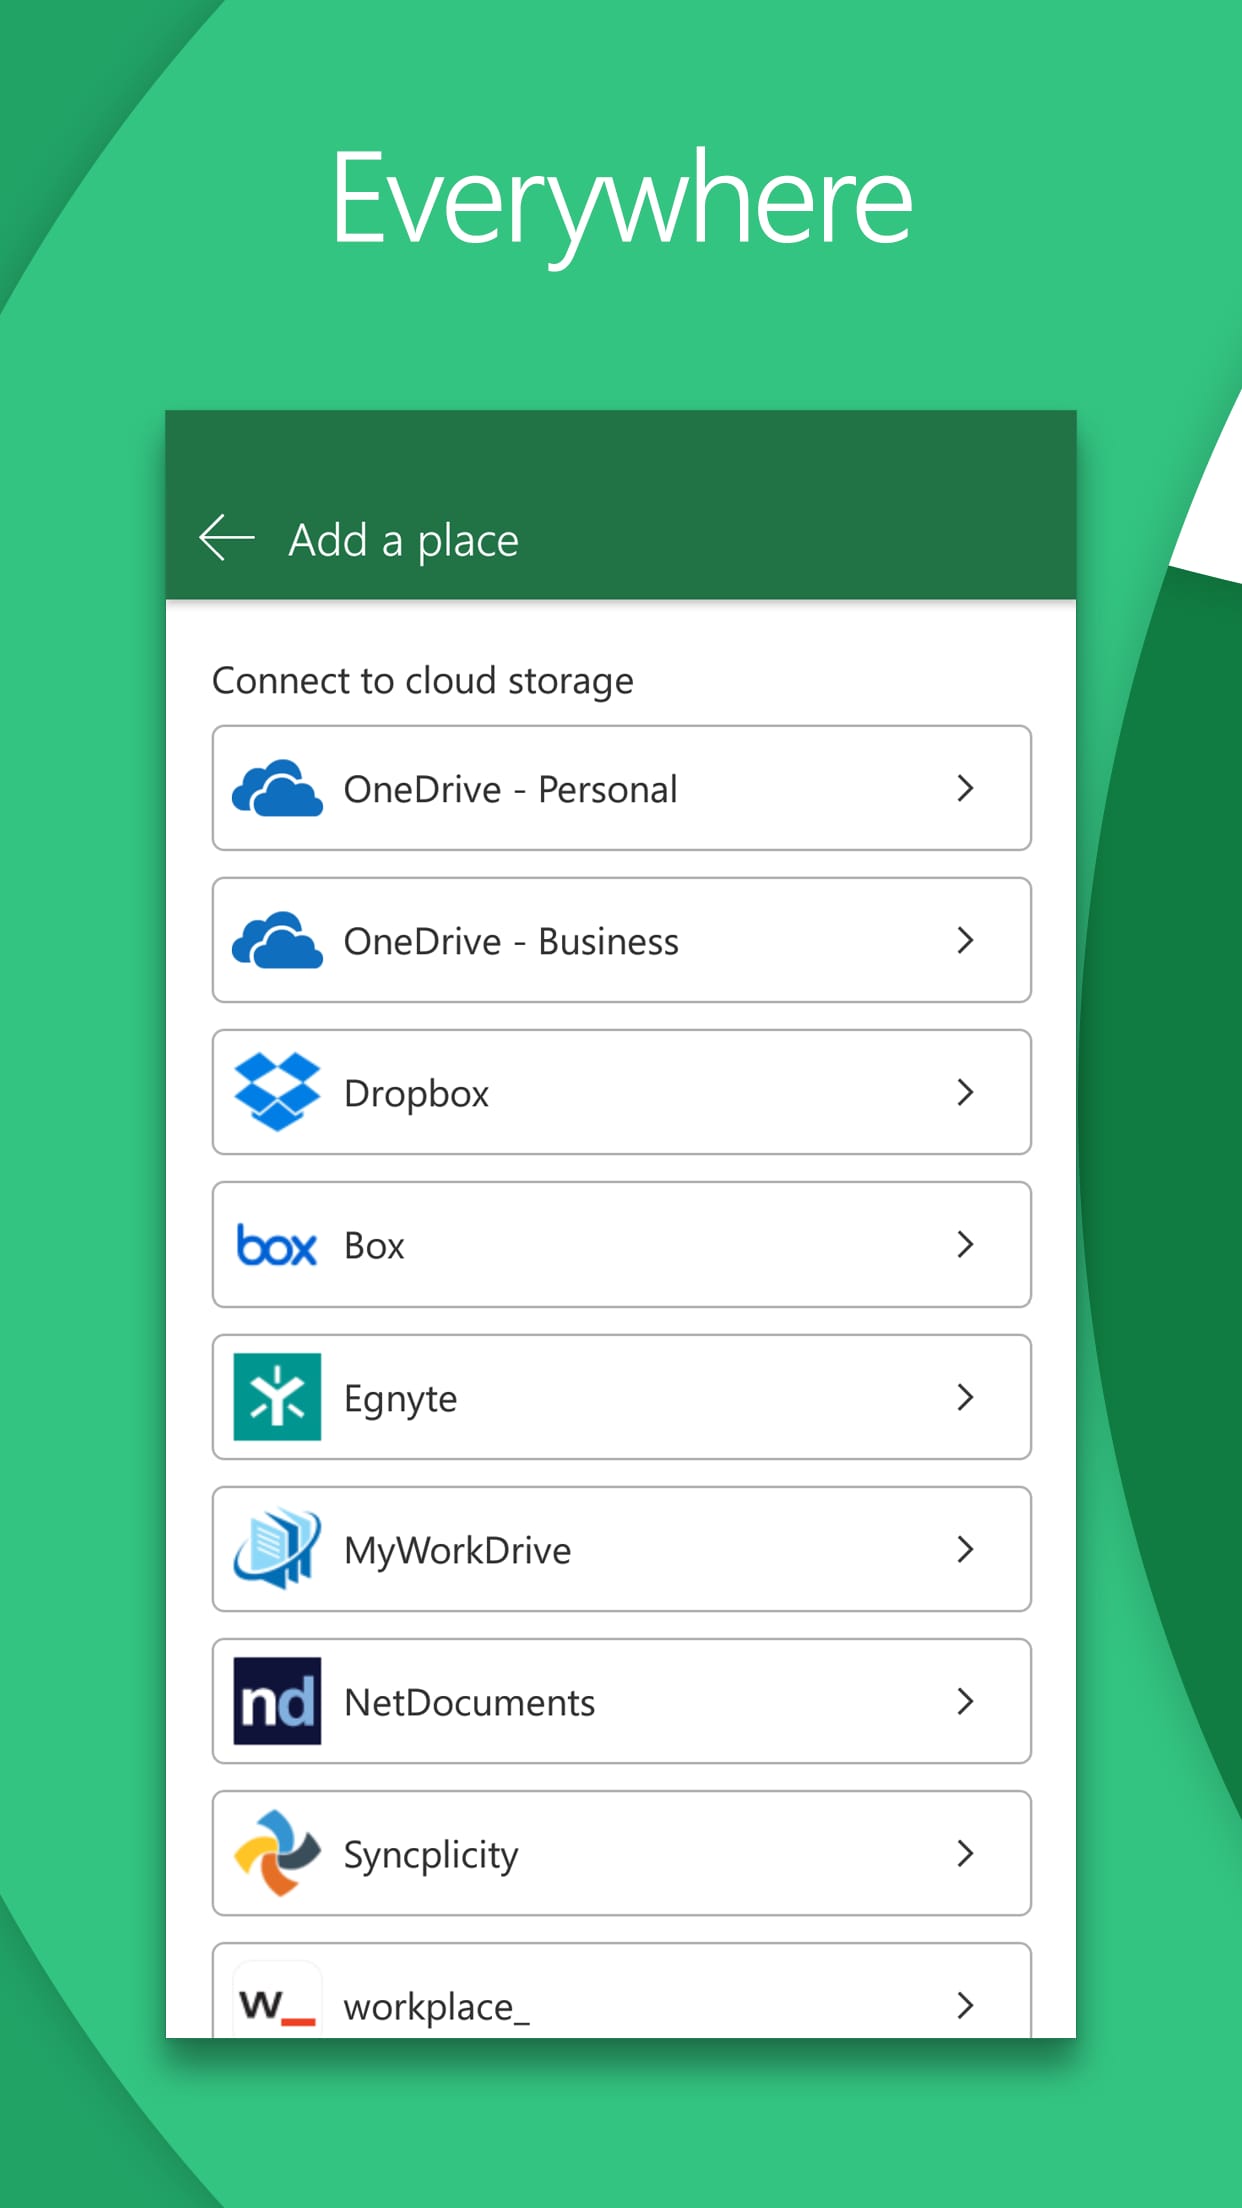Tap the workplace_ logo icon
Viewport: 1242px width, 2208px height.
pyautogui.click(x=277, y=2003)
